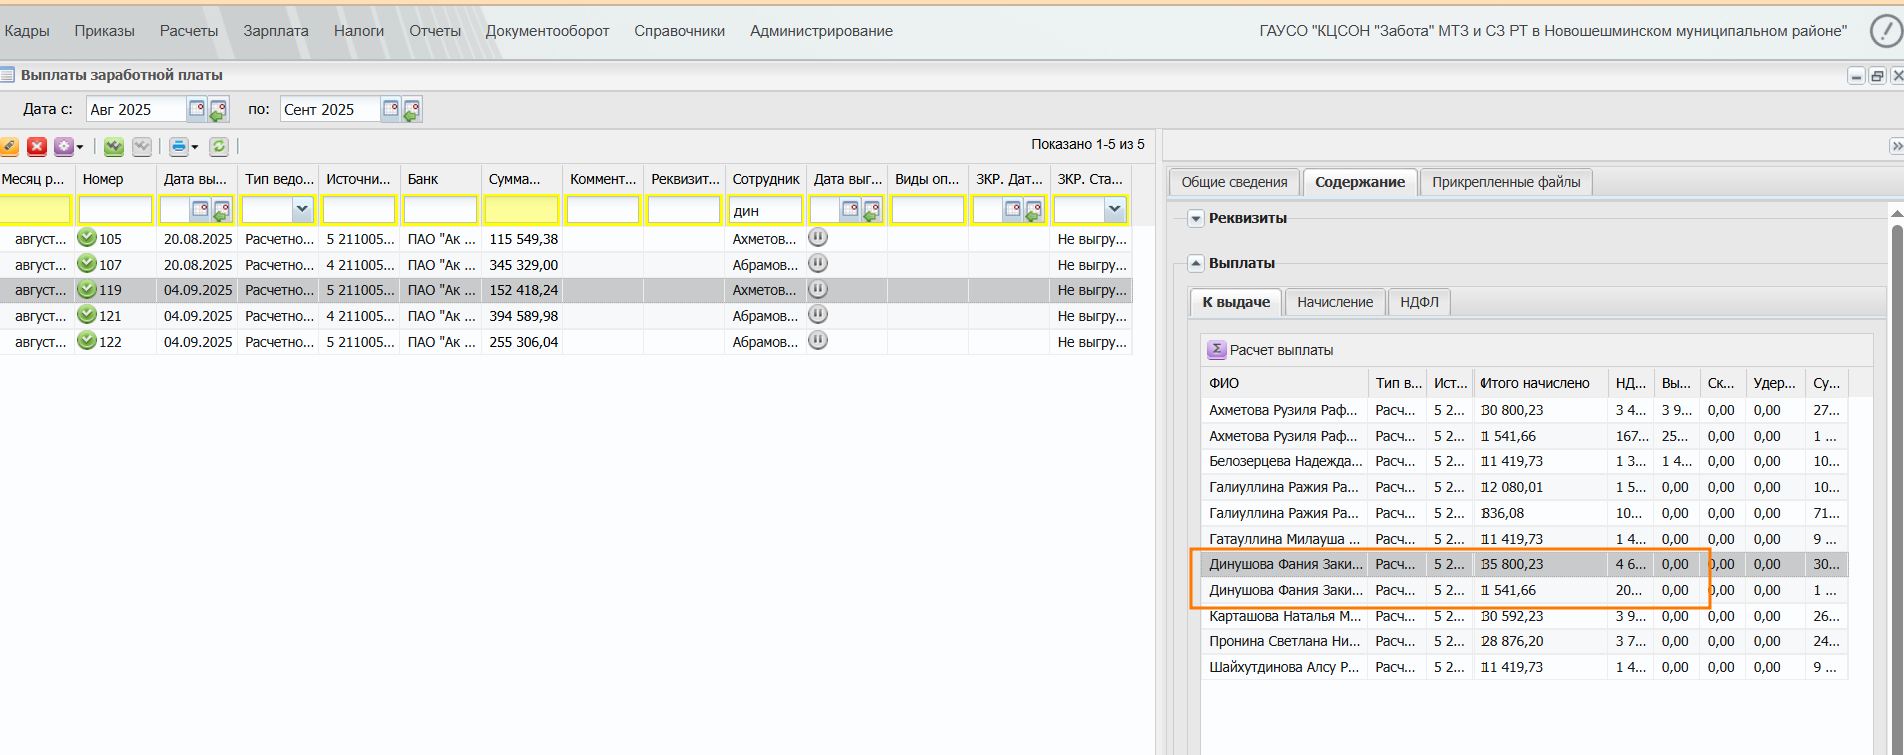Select payment row with sum 255 306,04
Screen dimensions: 1904x755
coord(566,342)
